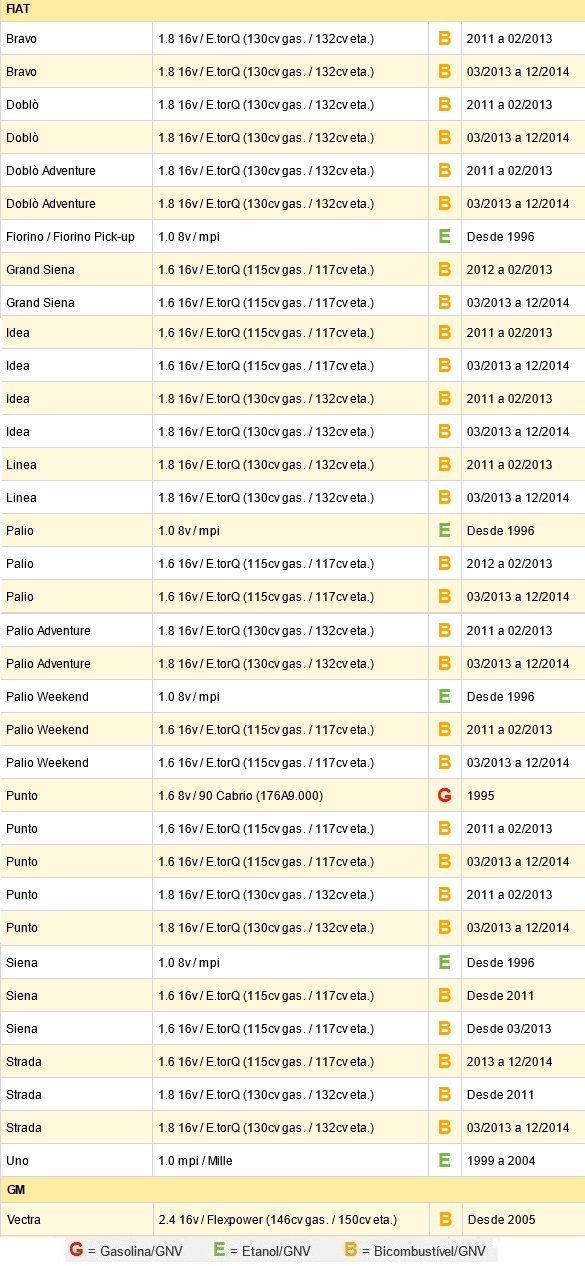Click the E fuel icon in Fiorino row

[x=444, y=237]
